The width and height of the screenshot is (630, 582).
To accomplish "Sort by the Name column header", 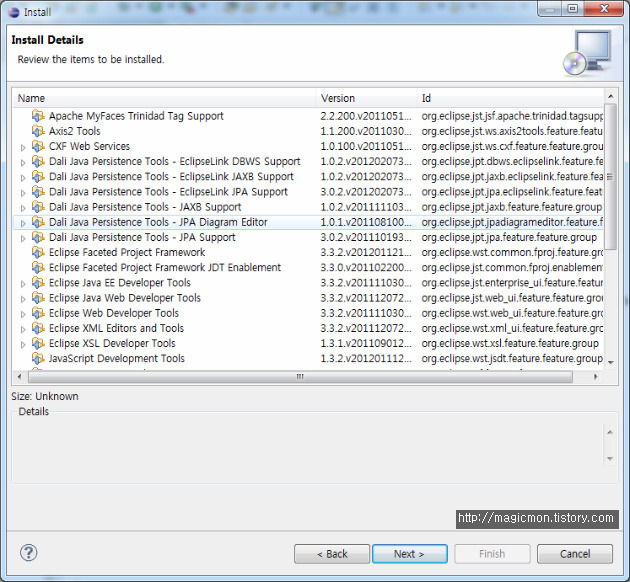I will click(165, 98).
